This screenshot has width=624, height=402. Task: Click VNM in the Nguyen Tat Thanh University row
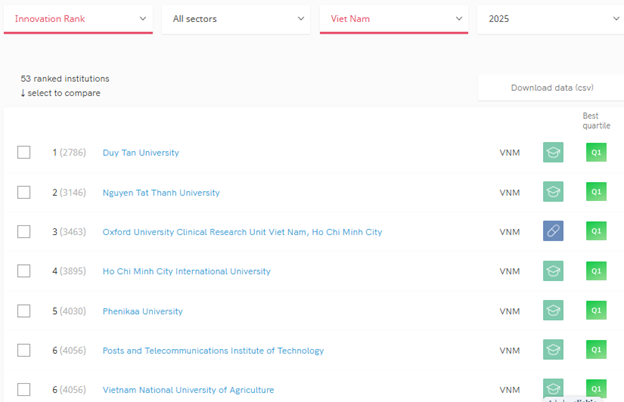coord(510,193)
